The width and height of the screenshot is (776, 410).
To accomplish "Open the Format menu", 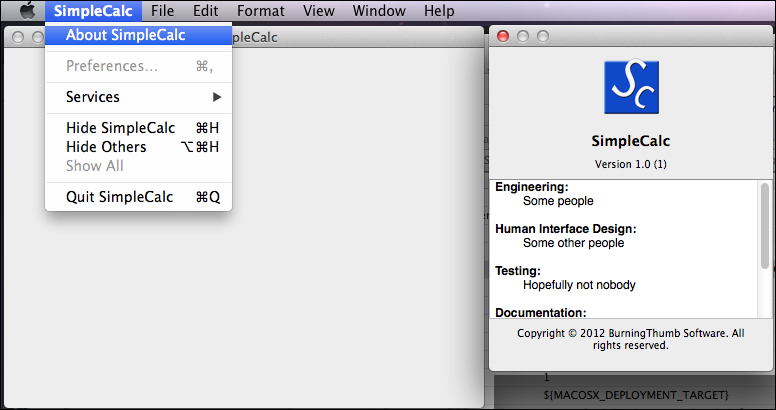I will coord(260,11).
